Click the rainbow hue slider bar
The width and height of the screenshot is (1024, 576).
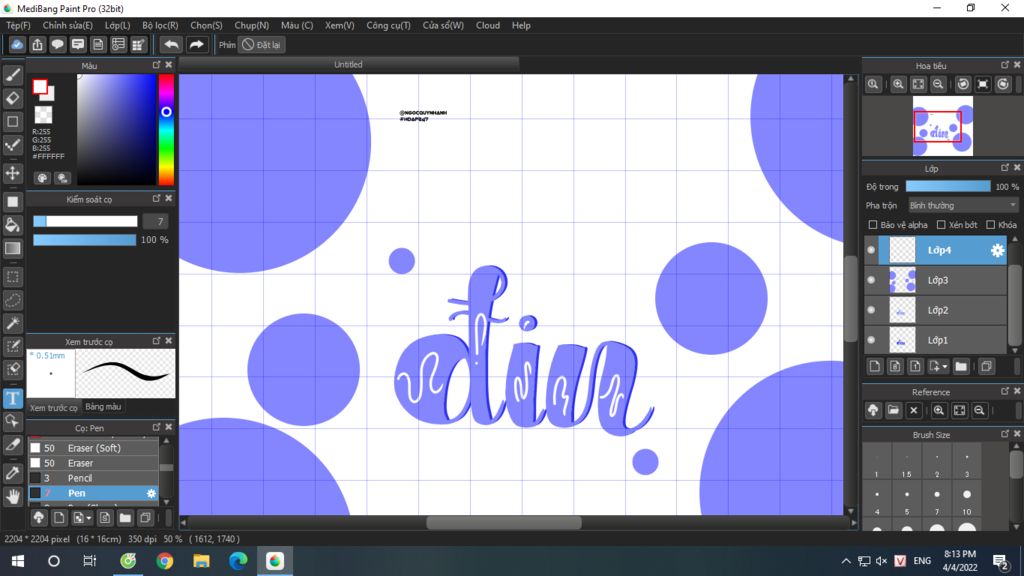coord(167,129)
